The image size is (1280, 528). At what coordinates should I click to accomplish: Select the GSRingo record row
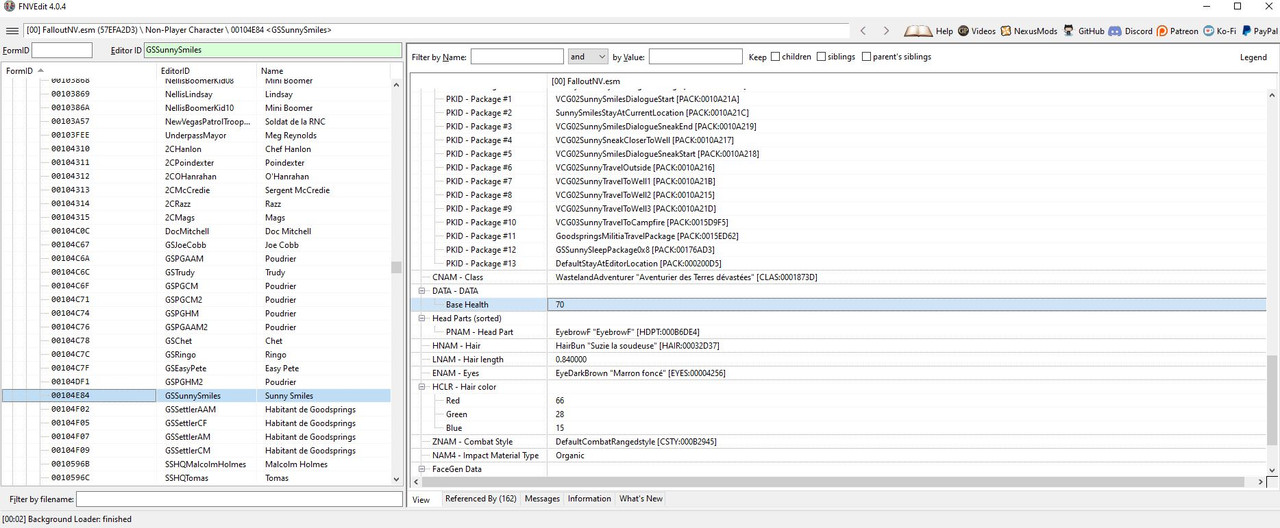click(196, 355)
